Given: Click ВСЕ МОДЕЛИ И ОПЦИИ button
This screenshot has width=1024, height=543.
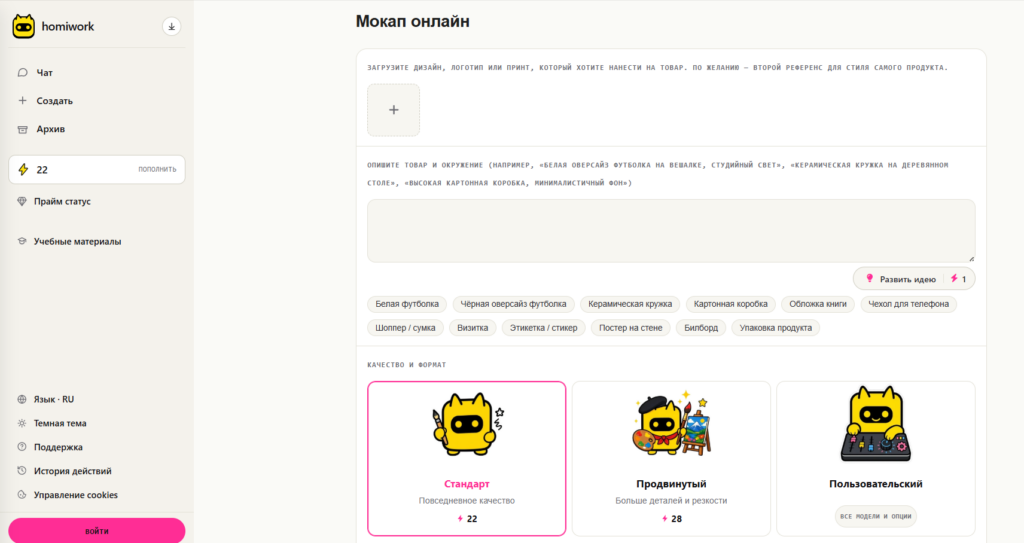Looking at the screenshot, I should pos(876,516).
